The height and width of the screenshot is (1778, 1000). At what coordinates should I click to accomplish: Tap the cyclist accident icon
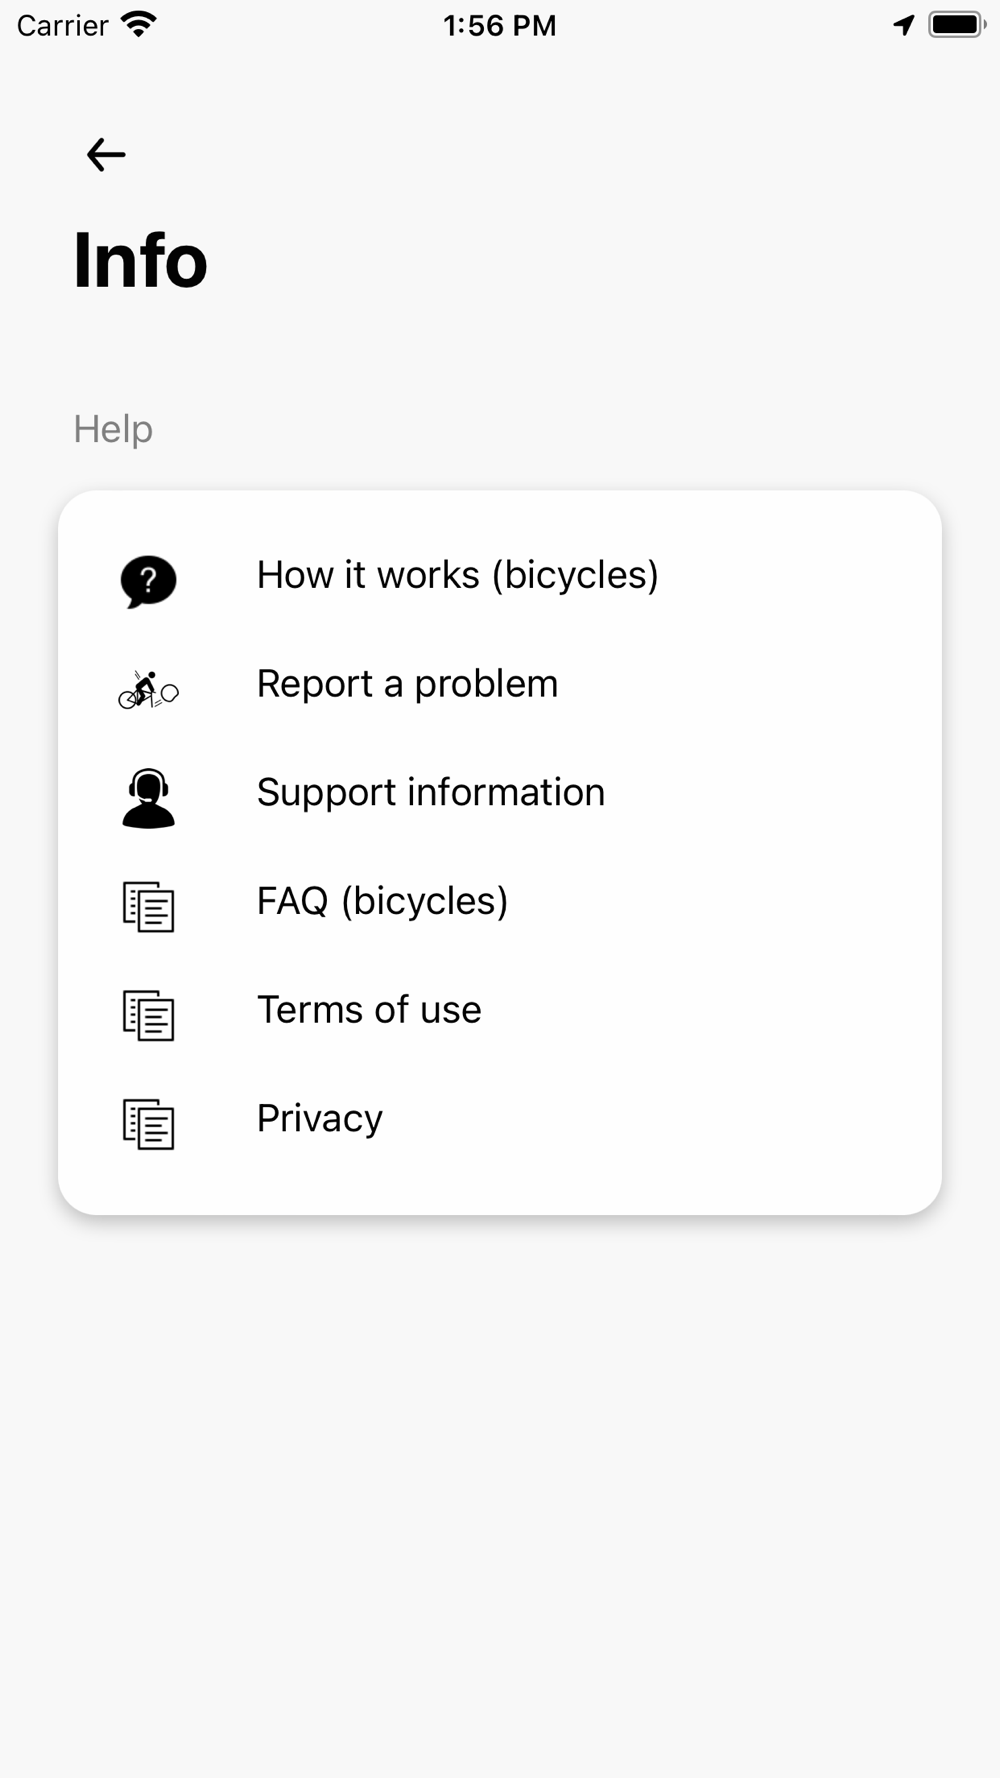(148, 690)
